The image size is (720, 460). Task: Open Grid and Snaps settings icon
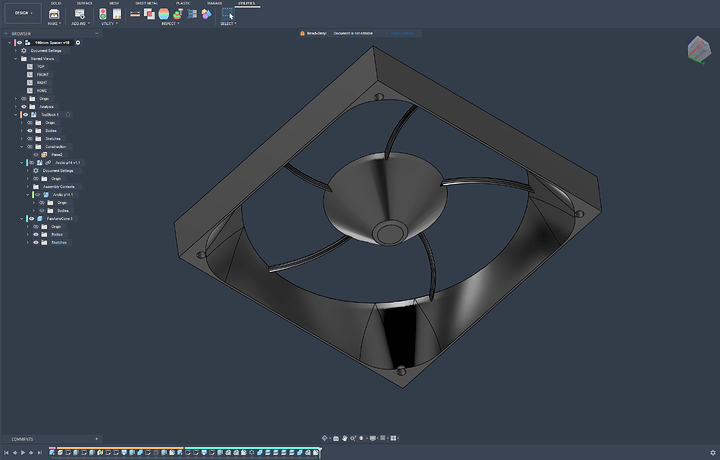[x=382, y=438]
